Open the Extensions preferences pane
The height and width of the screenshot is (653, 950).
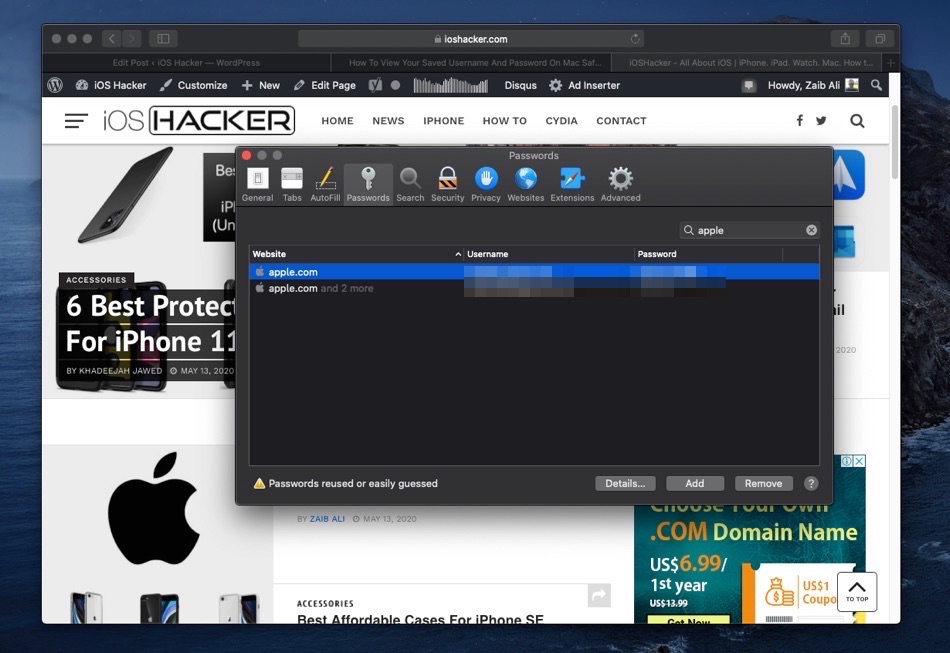click(572, 184)
